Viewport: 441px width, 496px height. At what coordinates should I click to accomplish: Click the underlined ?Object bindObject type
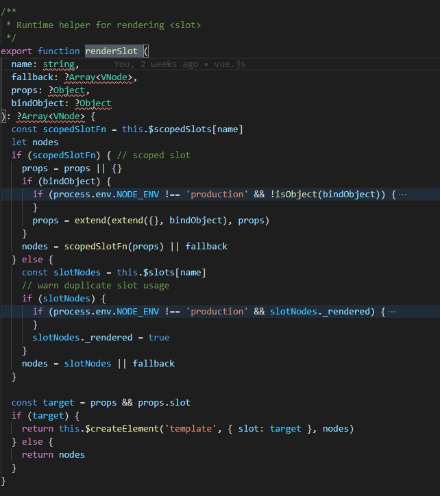(x=93, y=103)
